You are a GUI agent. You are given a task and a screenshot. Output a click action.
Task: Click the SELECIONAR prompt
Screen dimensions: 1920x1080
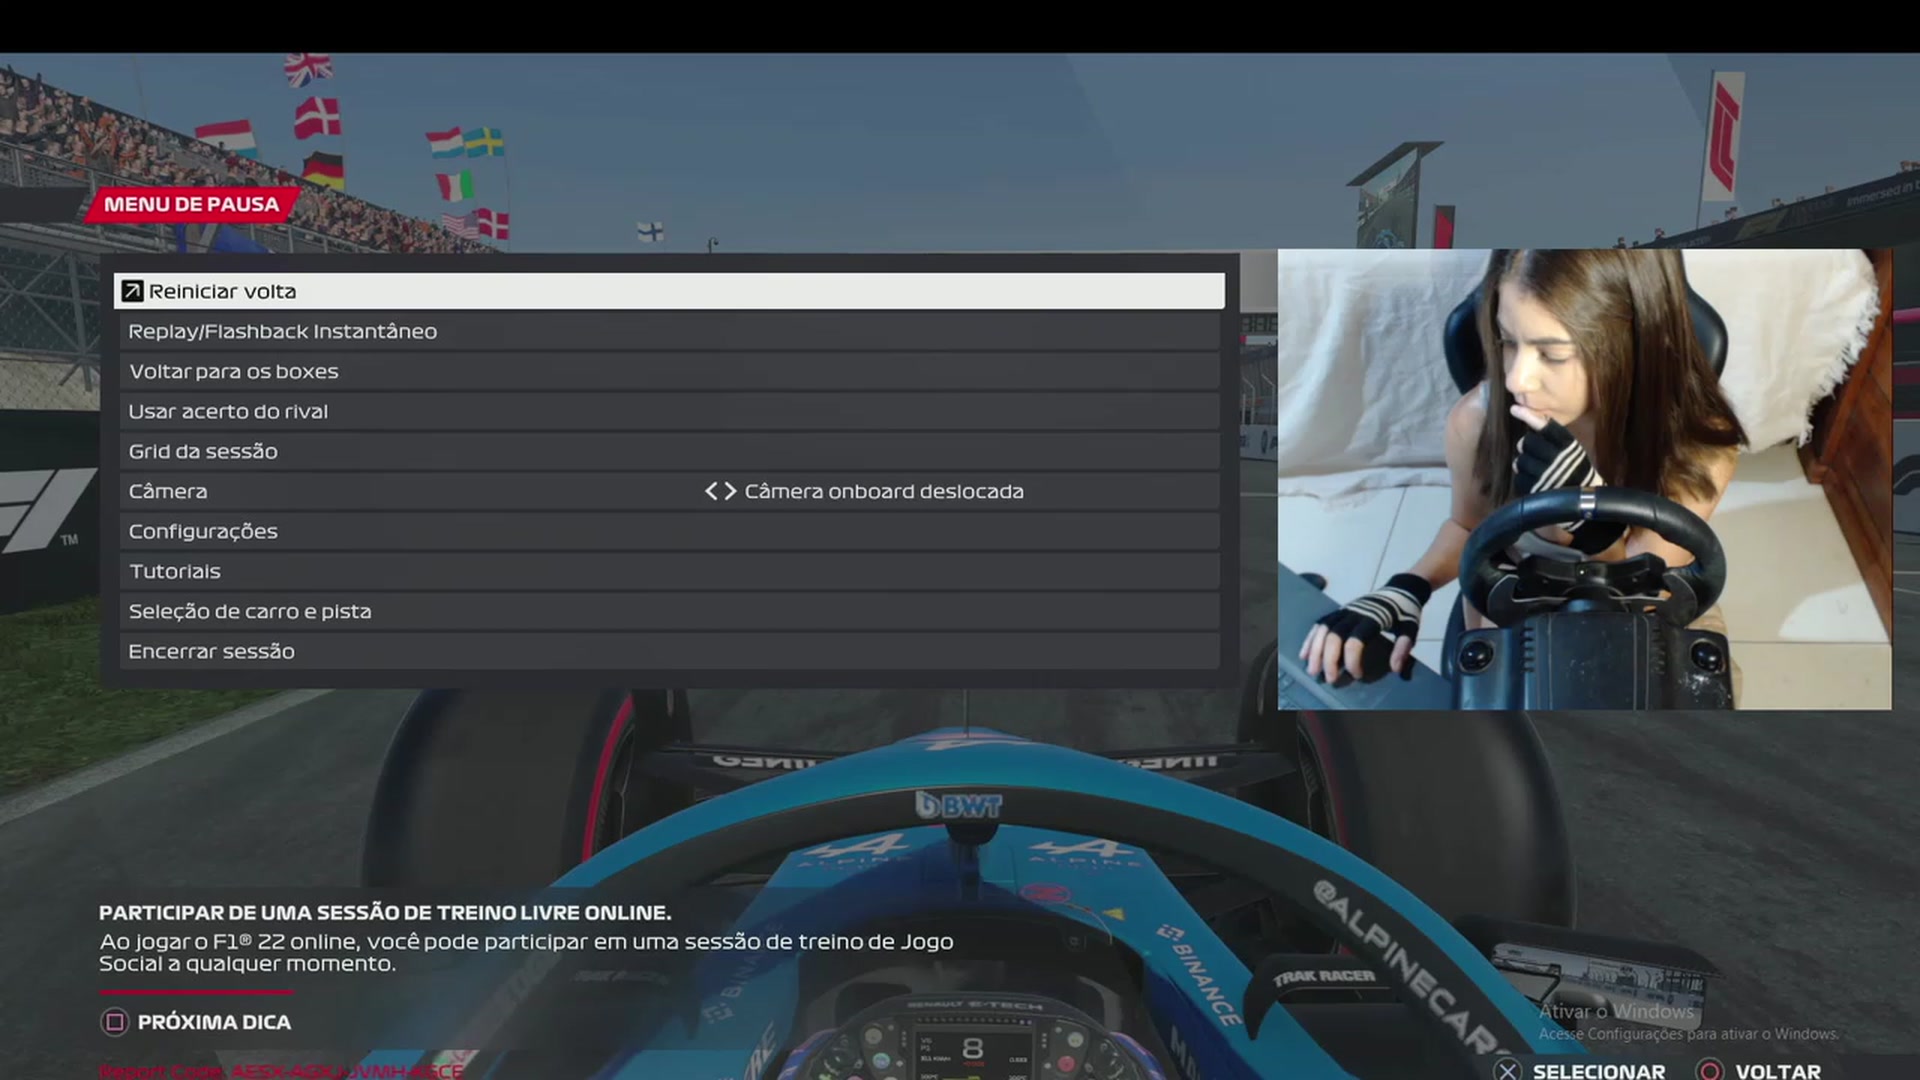point(1599,1071)
